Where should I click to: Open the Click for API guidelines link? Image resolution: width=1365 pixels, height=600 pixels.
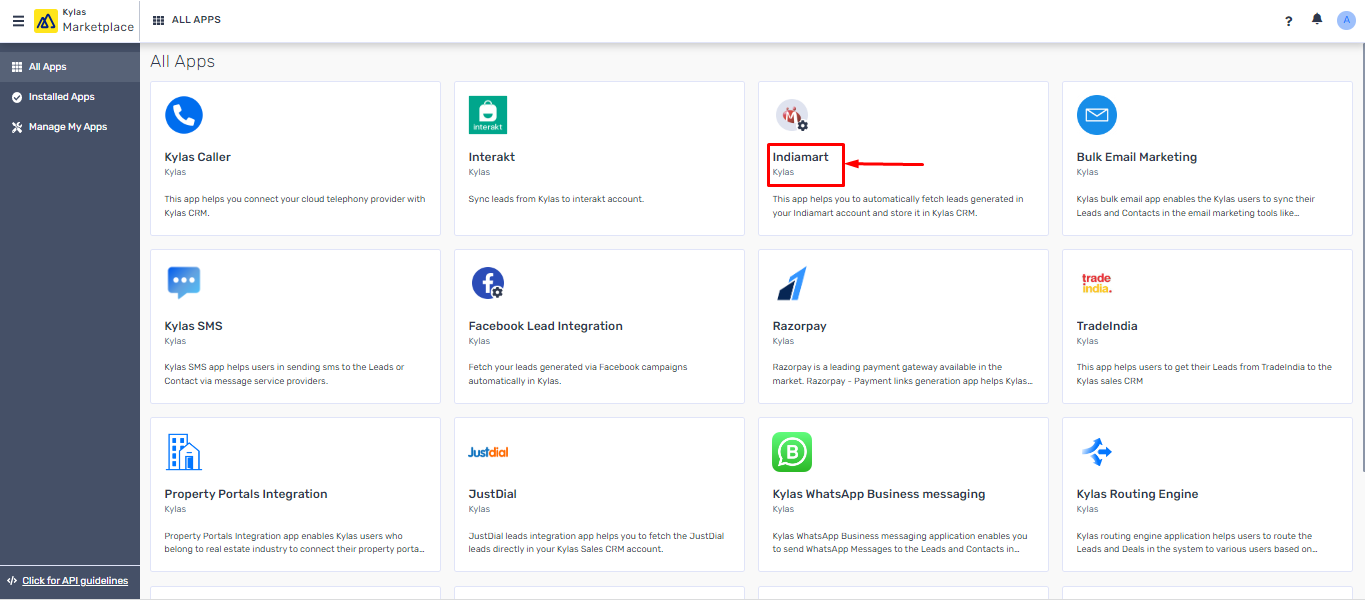[75, 581]
